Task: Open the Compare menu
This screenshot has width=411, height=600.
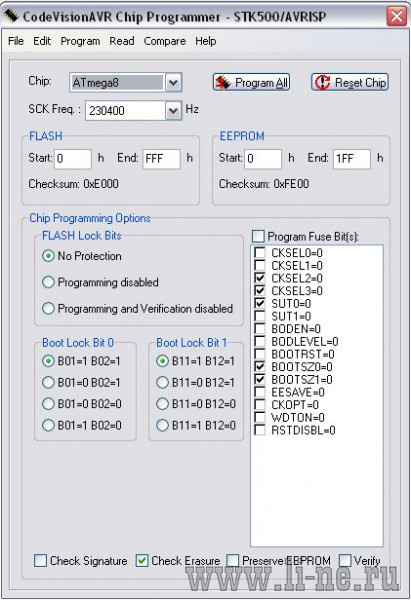Action: tap(165, 41)
